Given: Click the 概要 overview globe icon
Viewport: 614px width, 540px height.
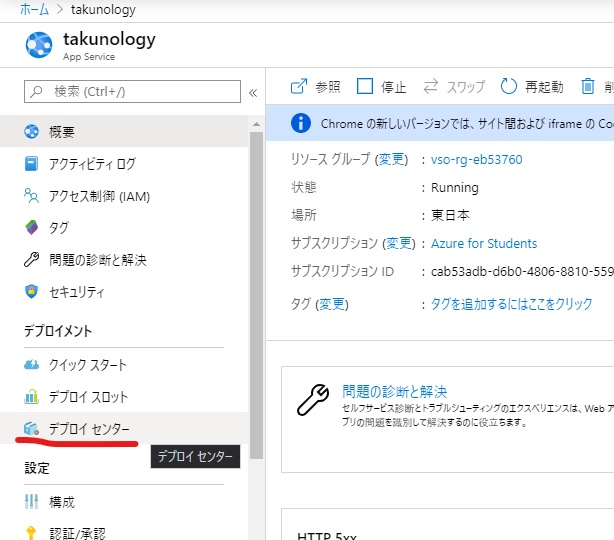Looking at the screenshot, I should (x=31, y=131).
